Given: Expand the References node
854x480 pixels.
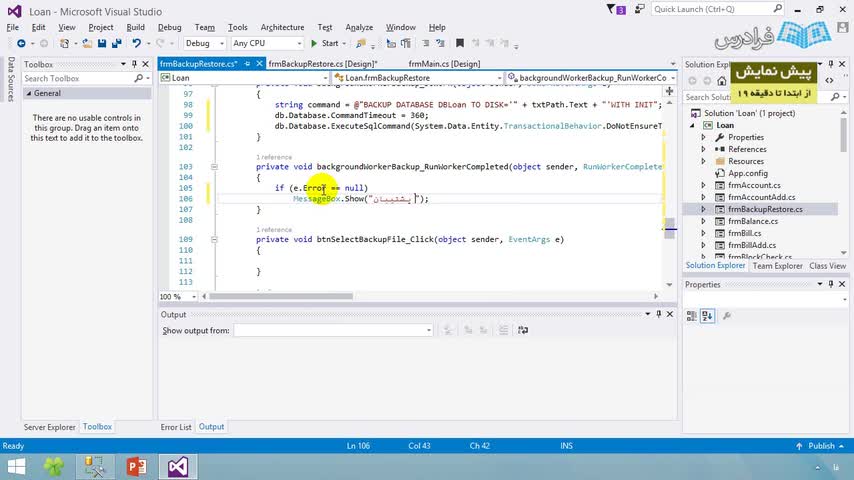Looking at the screenshot, I should (x=703, y=149).
